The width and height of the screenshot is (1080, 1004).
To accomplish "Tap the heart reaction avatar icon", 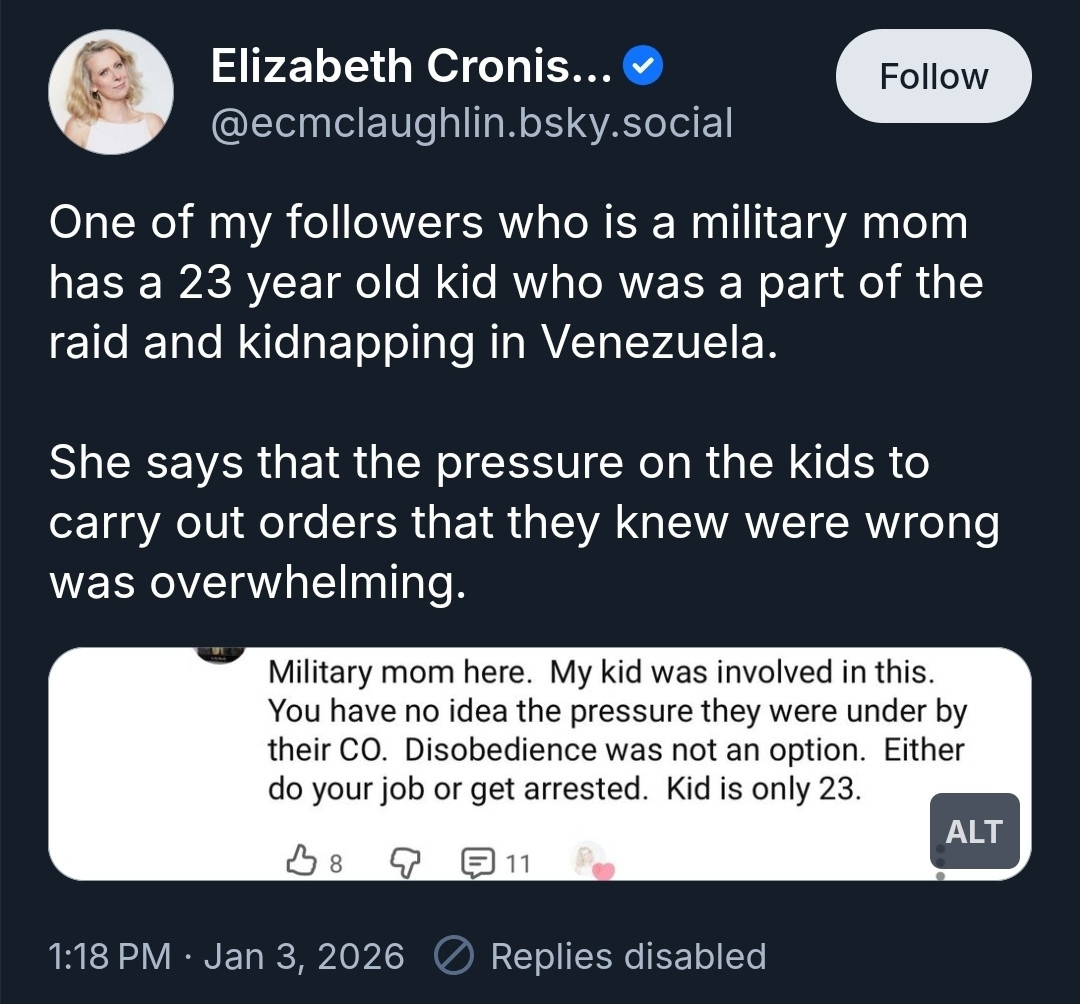I will click(591, 861).
